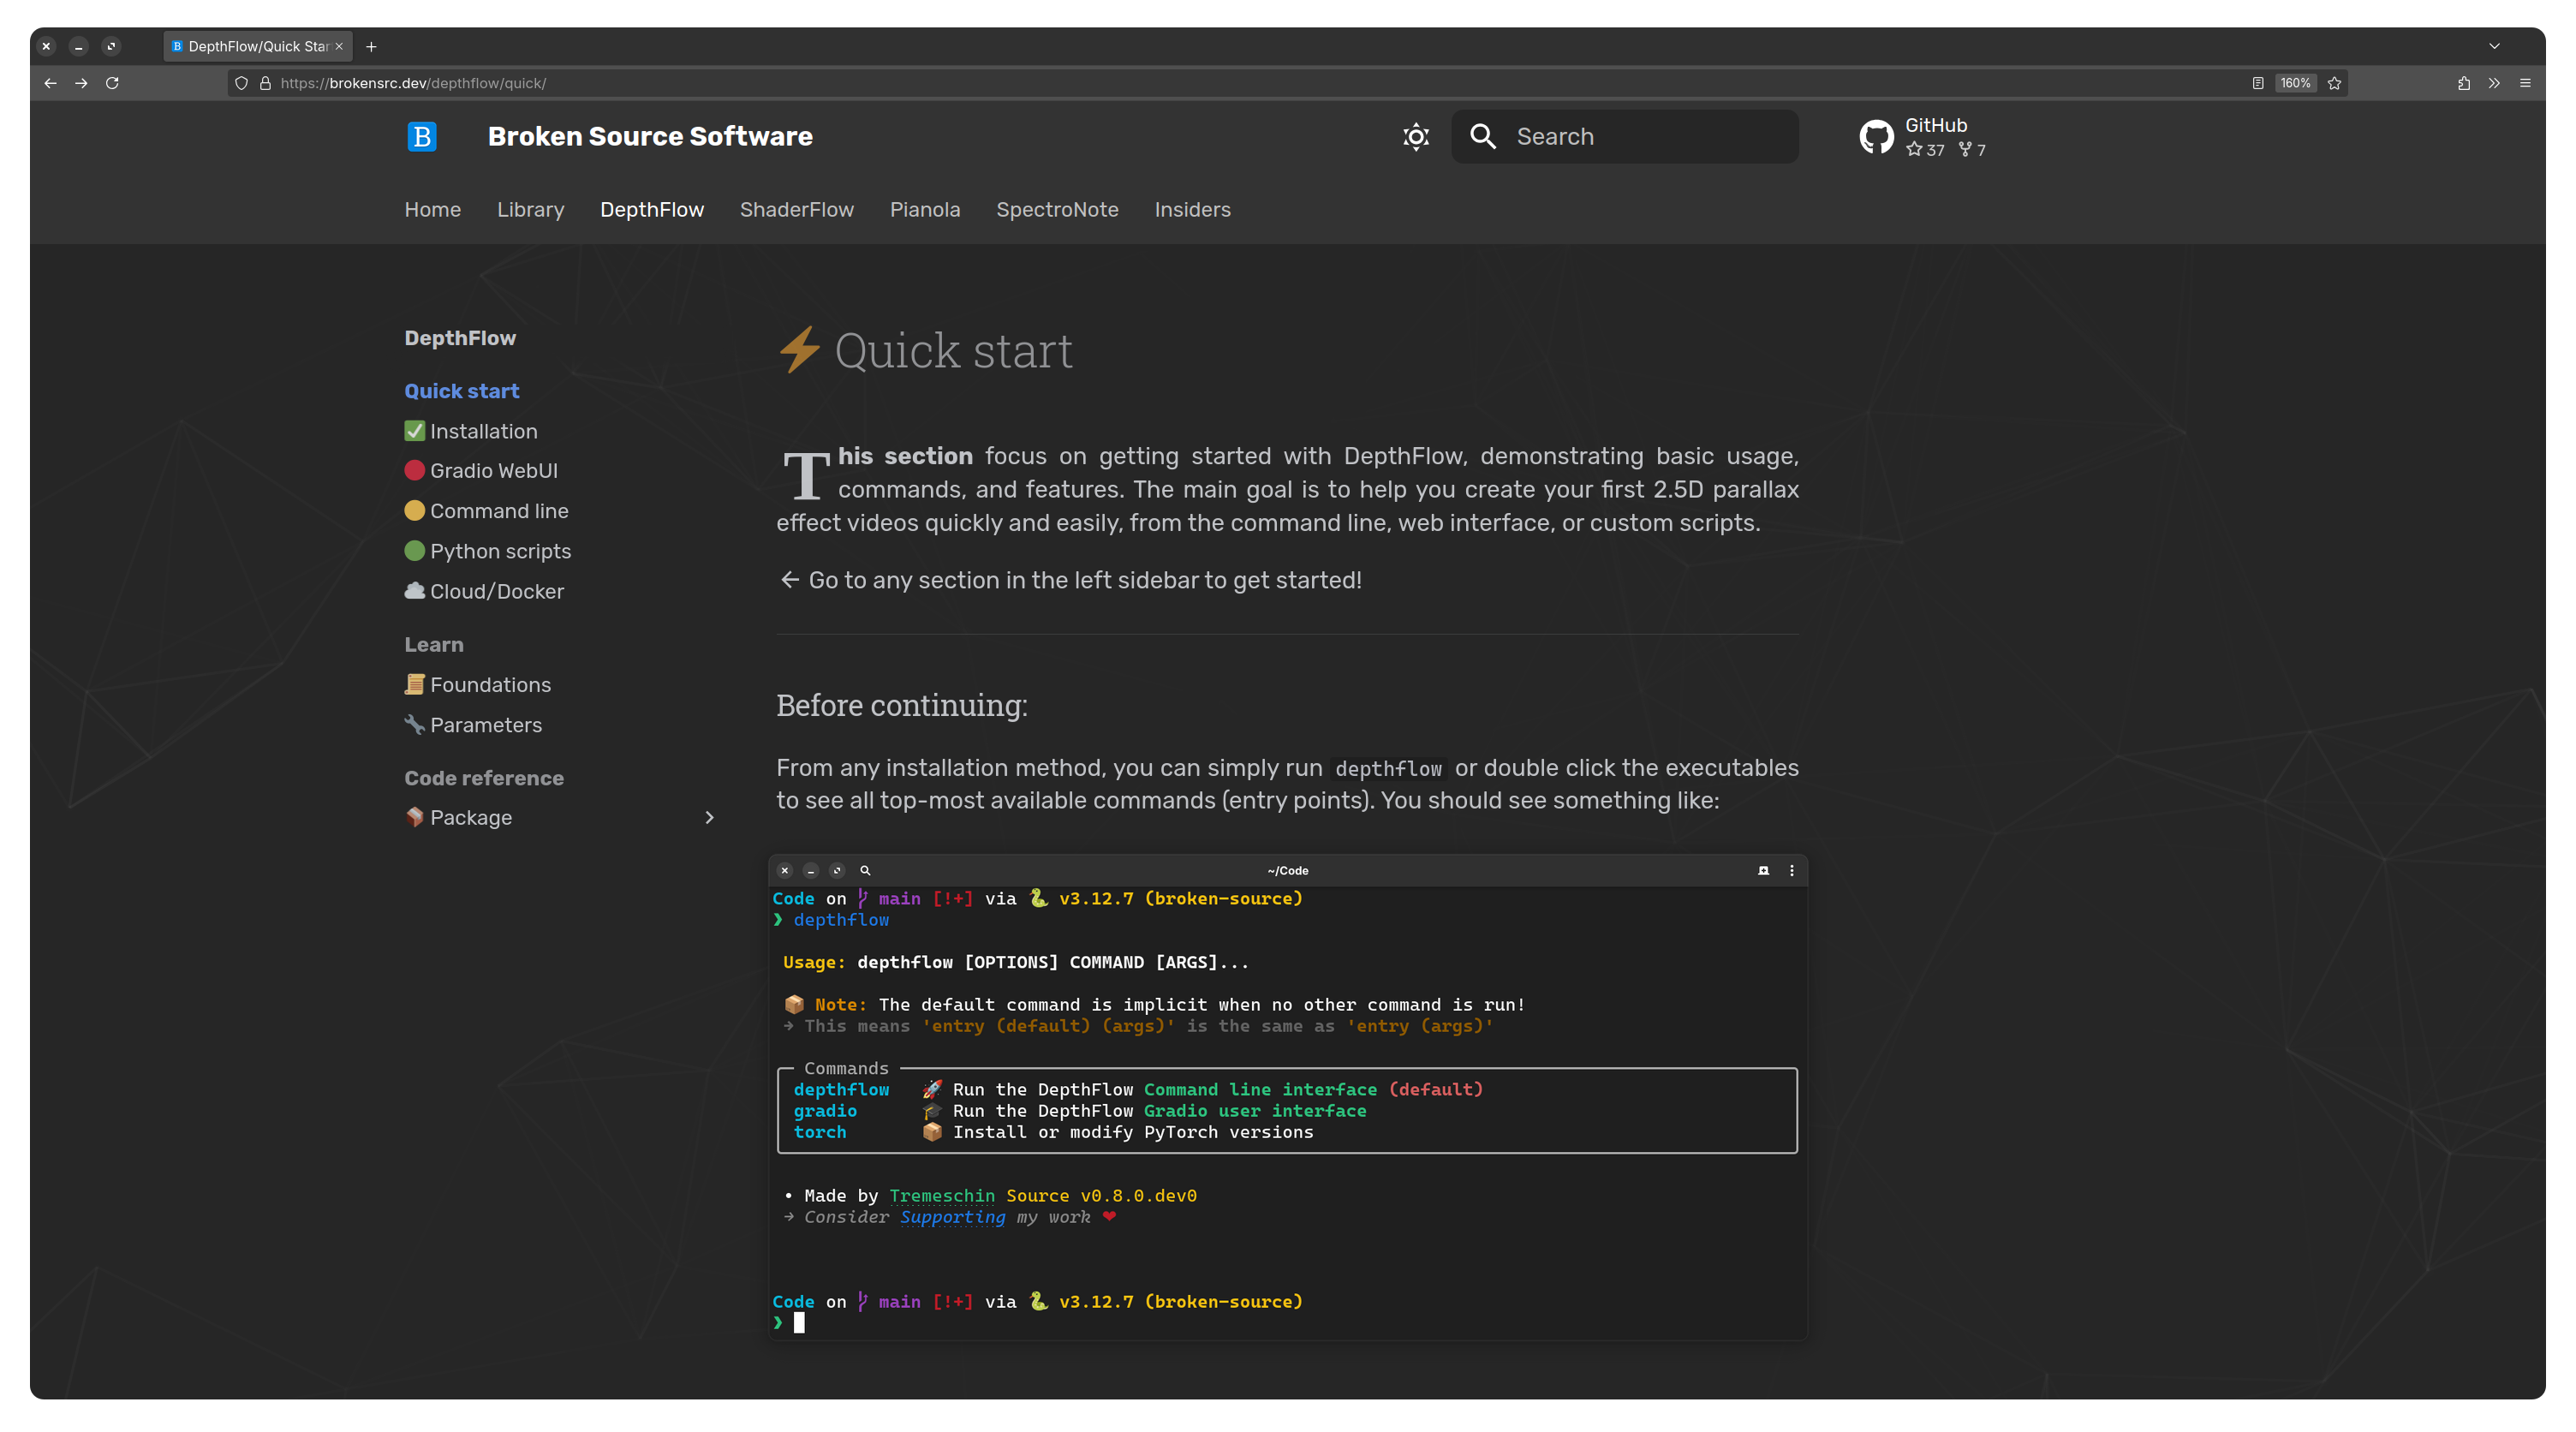Toggle reader view icon in address bar

[x=2257, y=83]
